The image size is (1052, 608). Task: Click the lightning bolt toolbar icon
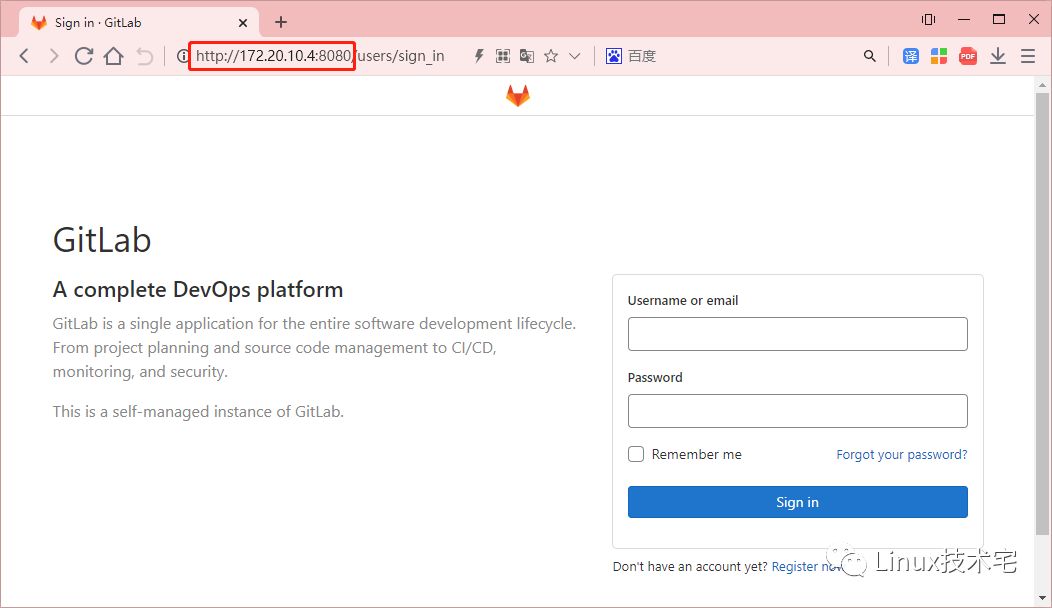(x=479, y=56)
